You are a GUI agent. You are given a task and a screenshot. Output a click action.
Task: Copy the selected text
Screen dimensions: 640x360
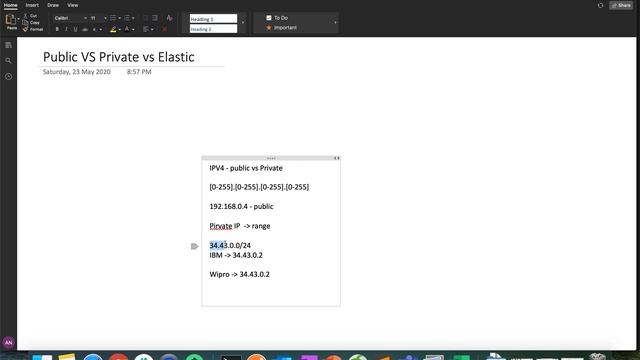click(31, 22)
